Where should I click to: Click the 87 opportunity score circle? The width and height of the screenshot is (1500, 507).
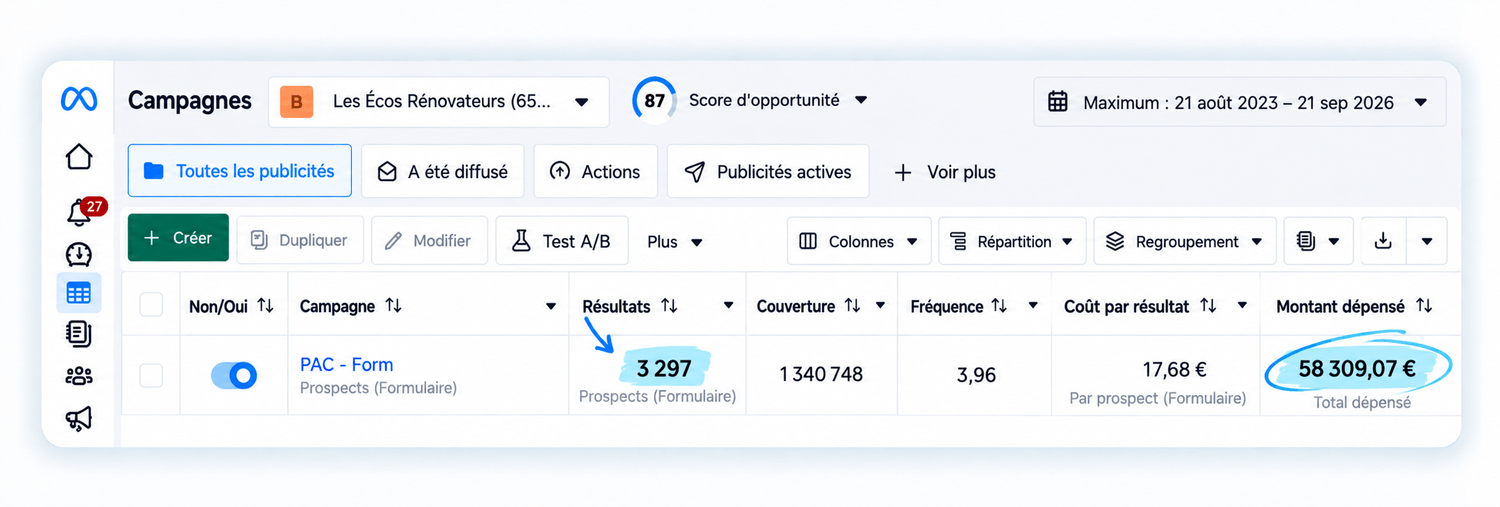point(654,100)
